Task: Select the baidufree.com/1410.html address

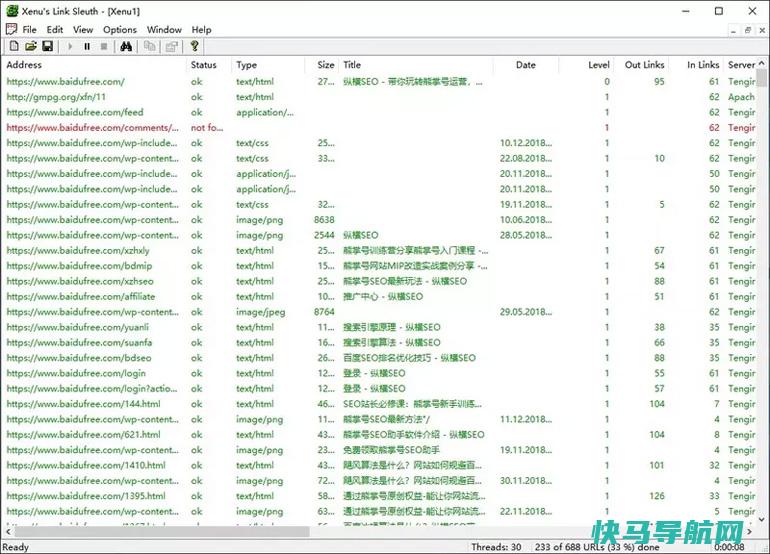Action: click(86, 465)
